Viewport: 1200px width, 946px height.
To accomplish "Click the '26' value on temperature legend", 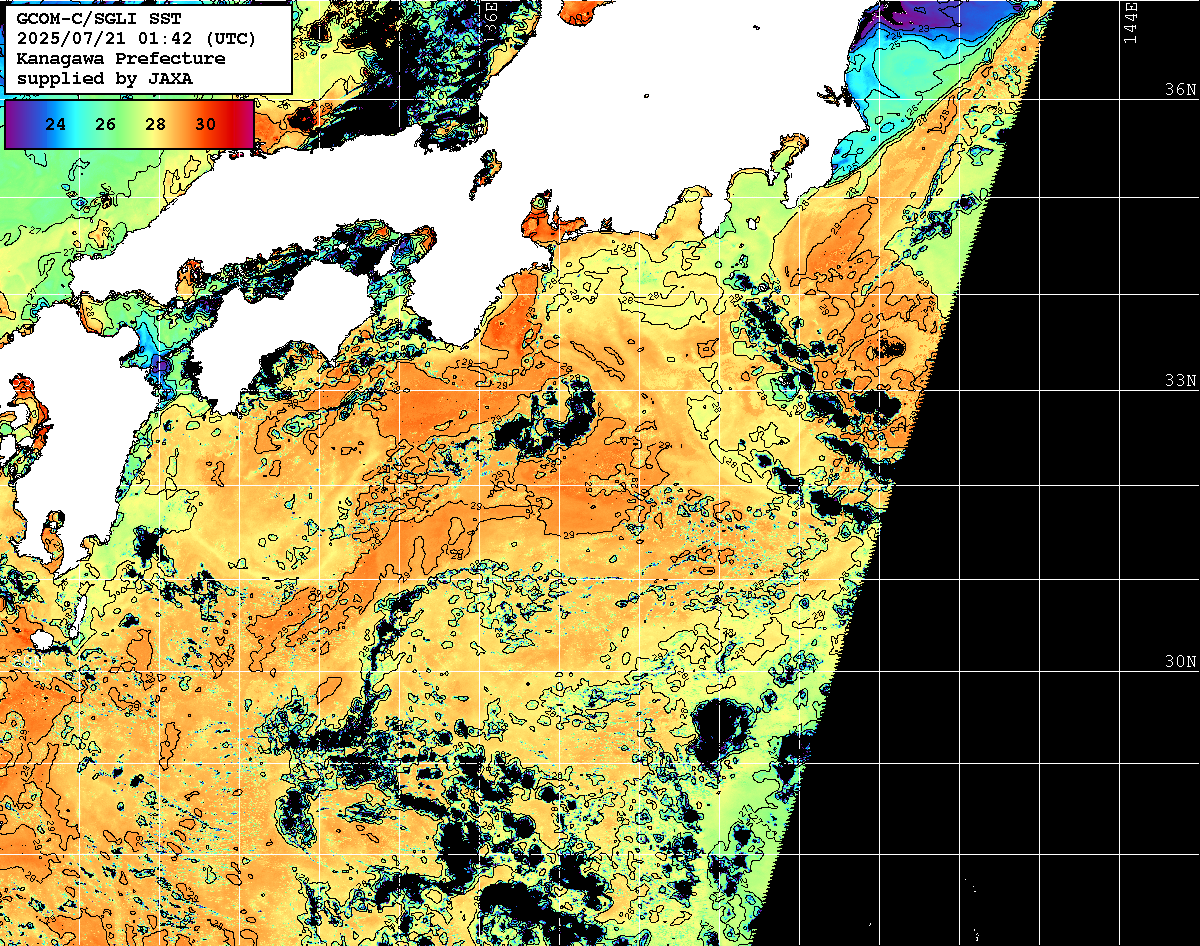I will (106, 124).
